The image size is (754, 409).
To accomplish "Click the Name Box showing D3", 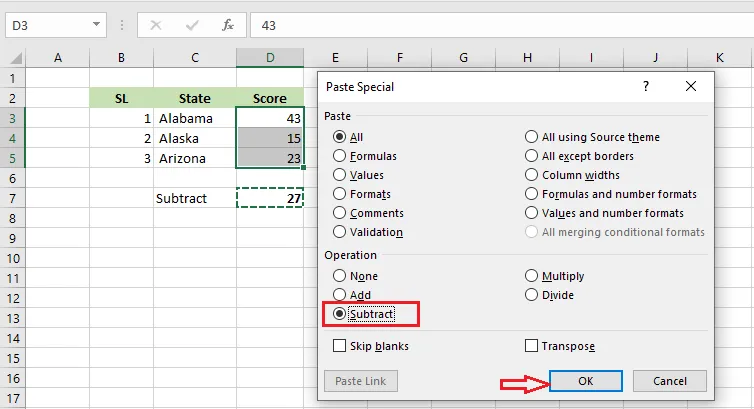I will click(55, 25).
